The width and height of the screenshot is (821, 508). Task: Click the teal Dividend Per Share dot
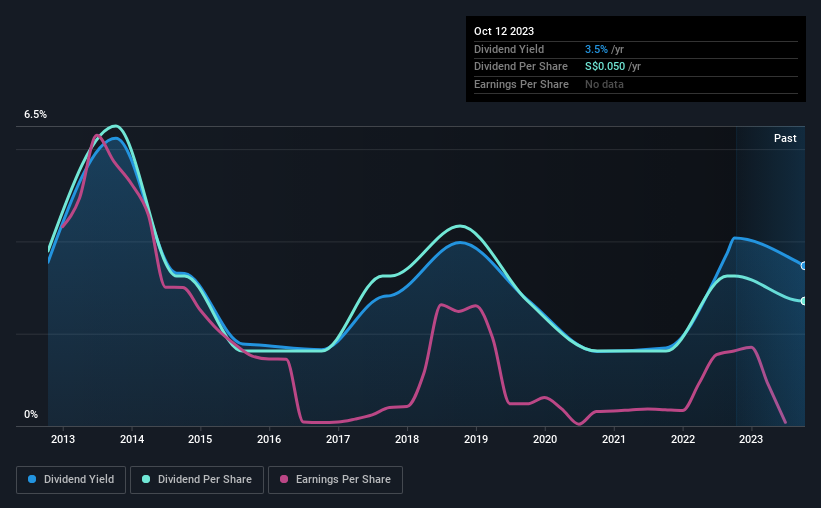point(146,479)
